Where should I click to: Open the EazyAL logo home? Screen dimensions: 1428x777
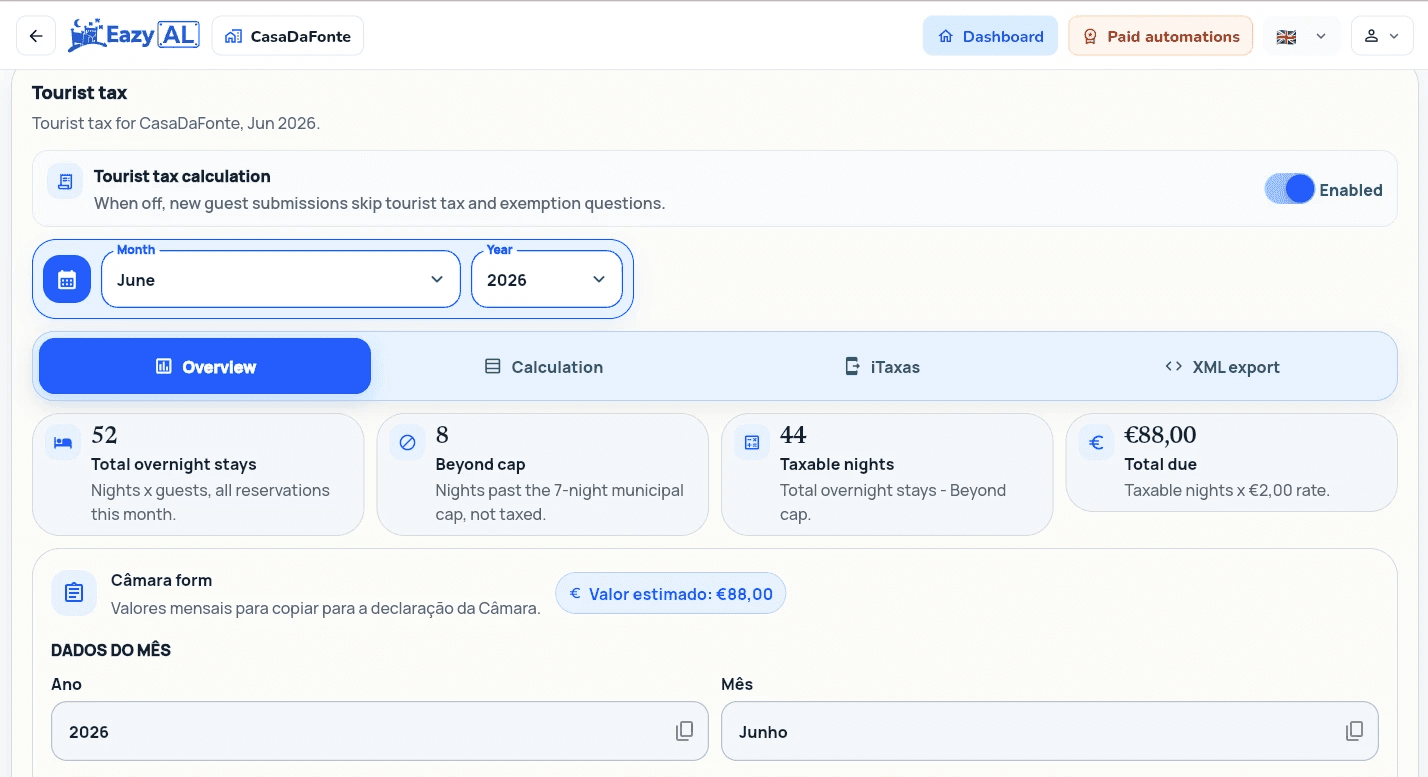tap(134, 36)
